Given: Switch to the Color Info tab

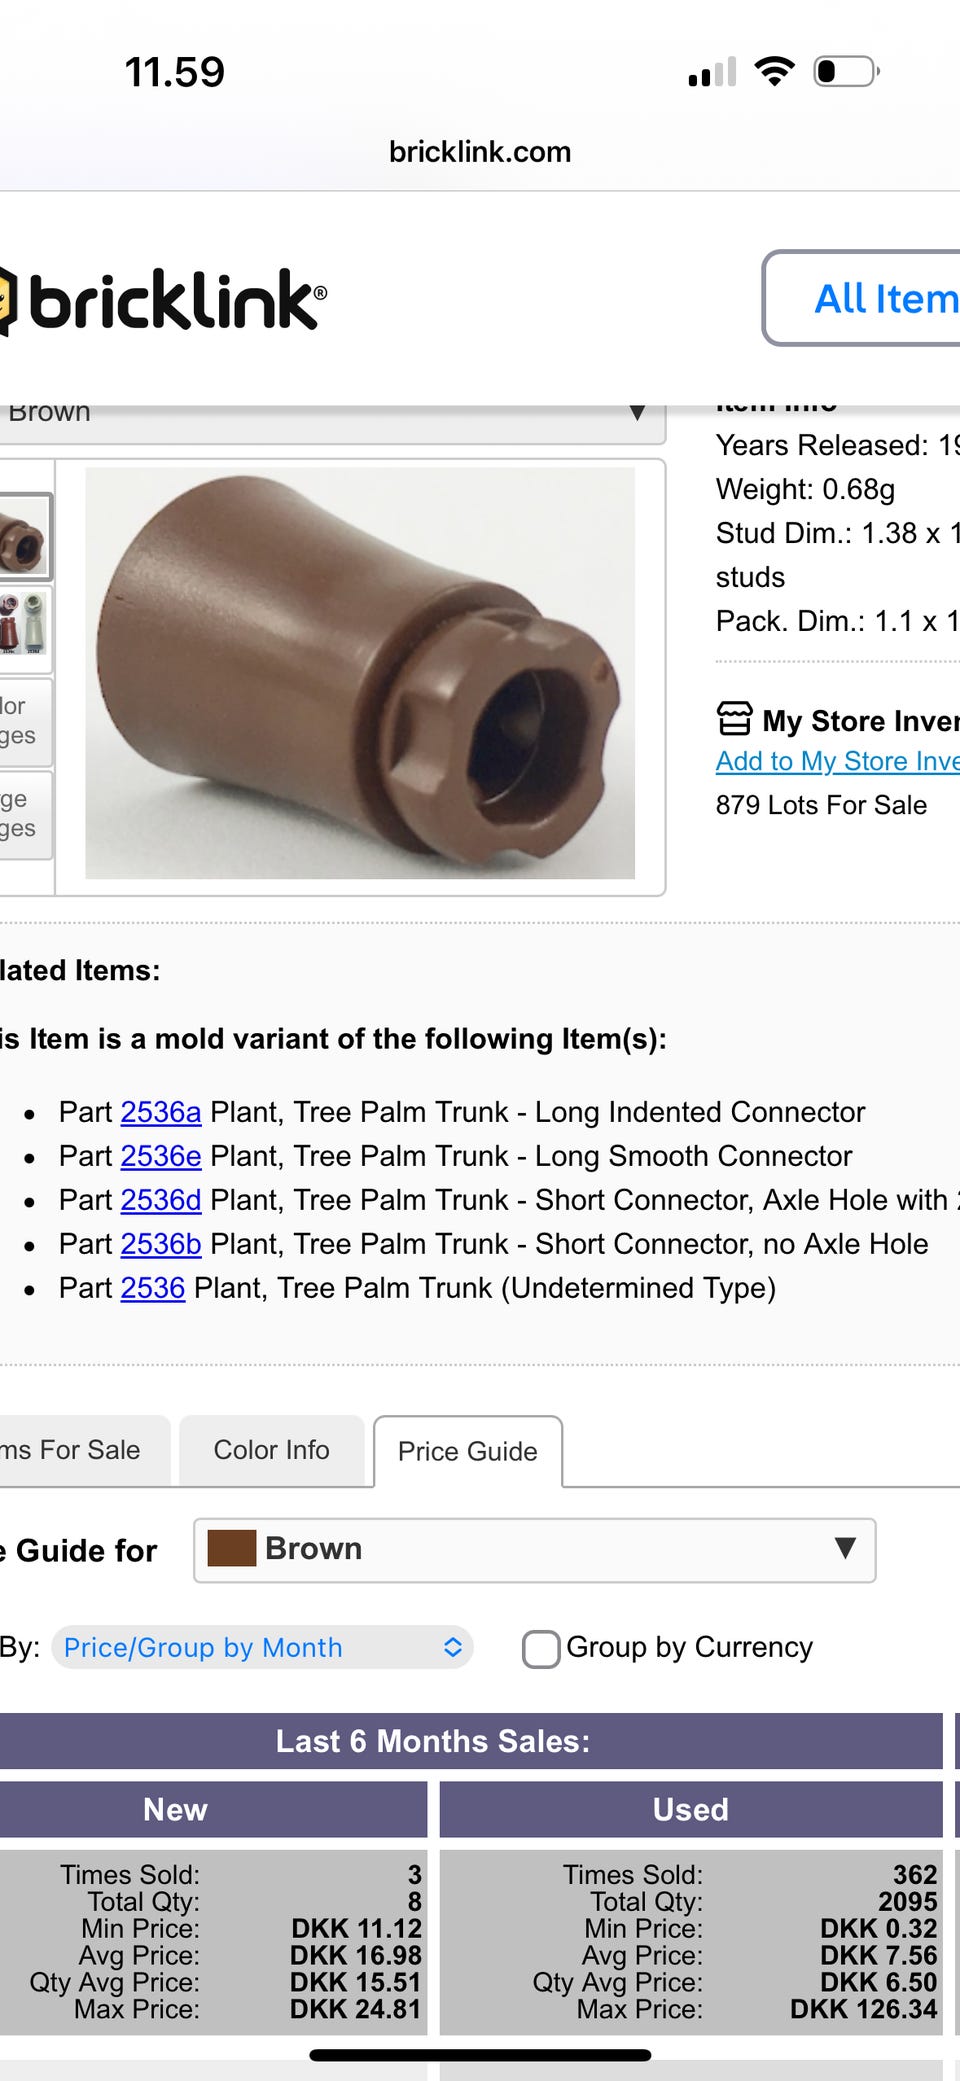Looking at the screenshot, I should click(271, 1450).
